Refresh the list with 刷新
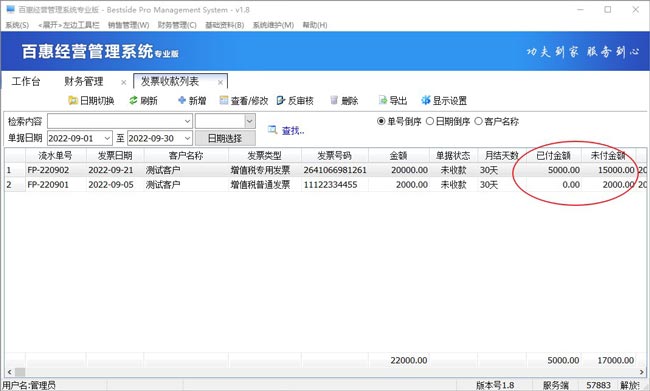This screenshot has width=650, height=391. (143, 100)
